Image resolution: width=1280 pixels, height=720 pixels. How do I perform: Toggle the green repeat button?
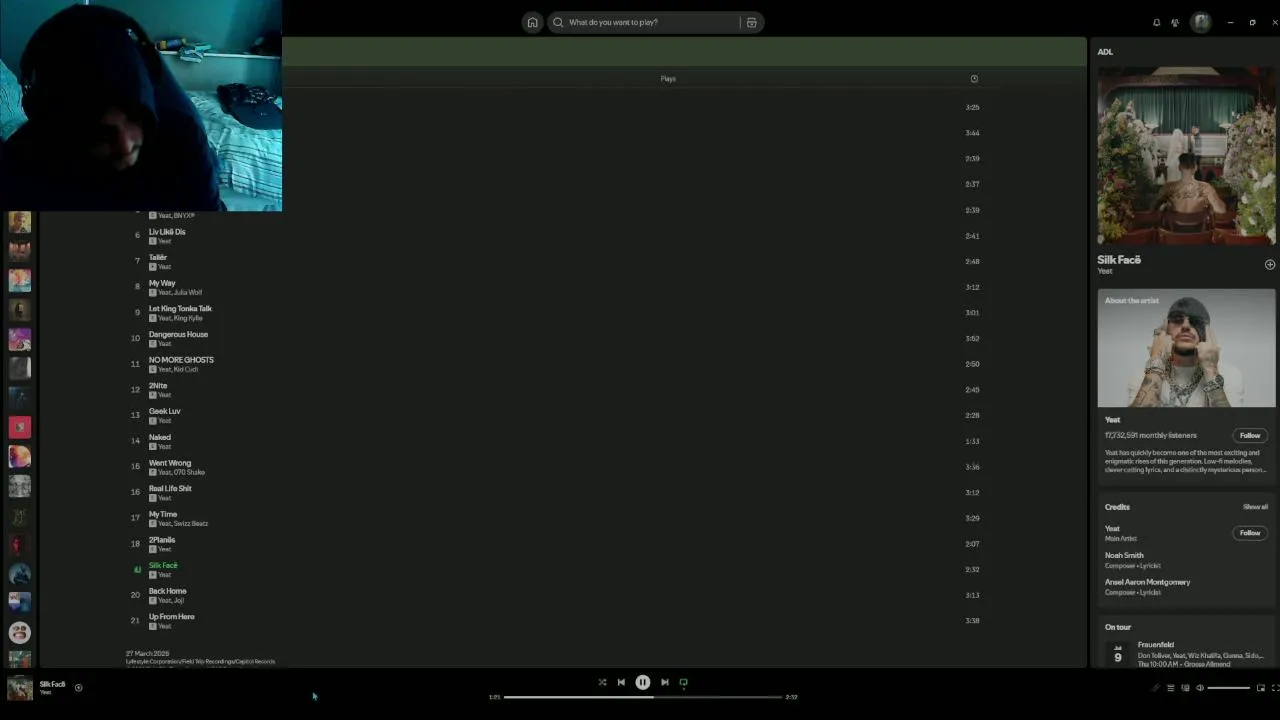pos(684,682)
